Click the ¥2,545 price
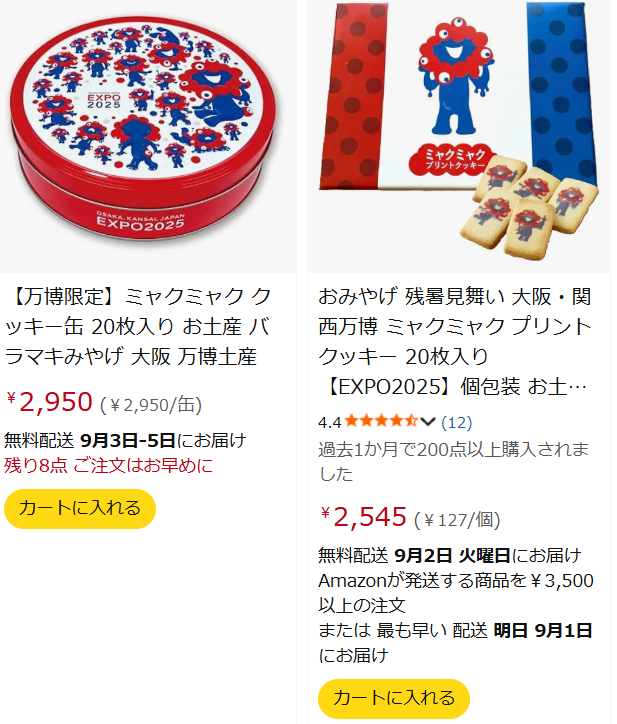The image size is (617, 724). click(363, 516)
